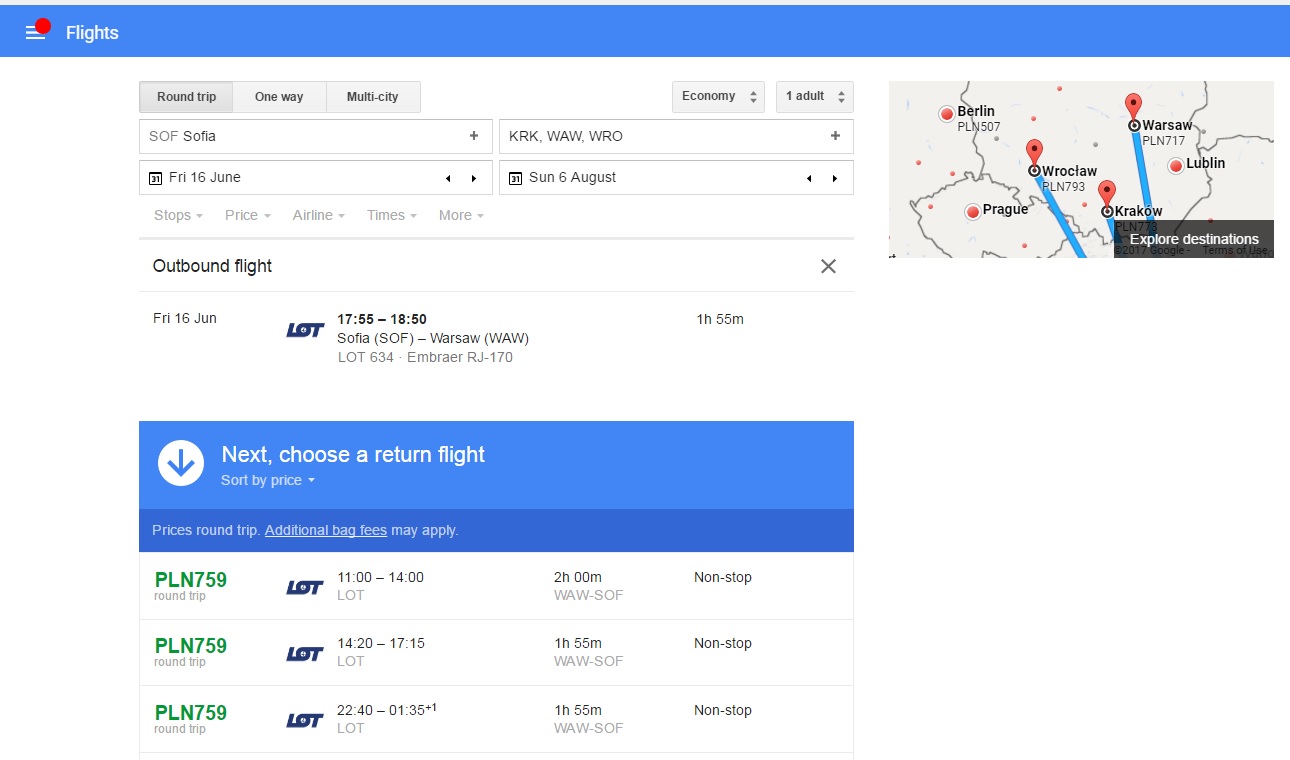
Task: Click the LOT logo of outbound flight 17:55
Action: 305,329
